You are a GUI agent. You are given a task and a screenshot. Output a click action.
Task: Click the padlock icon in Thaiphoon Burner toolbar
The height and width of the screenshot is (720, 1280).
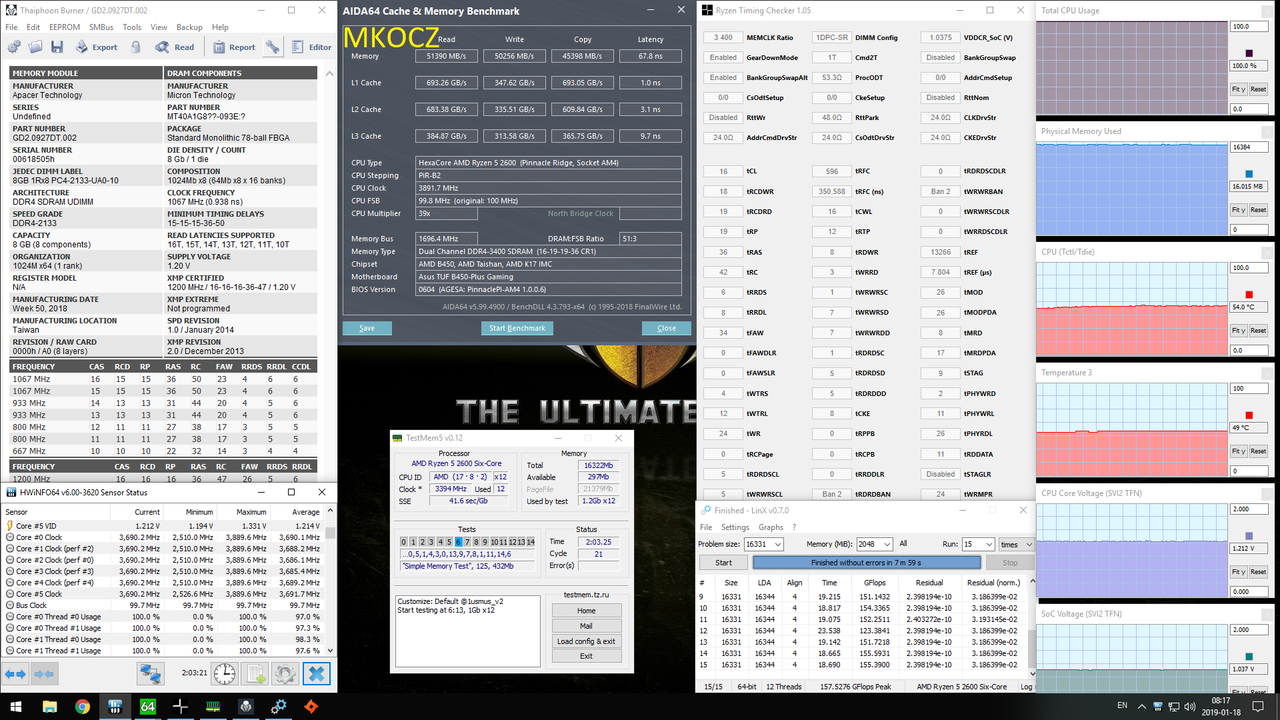point(136,47)
